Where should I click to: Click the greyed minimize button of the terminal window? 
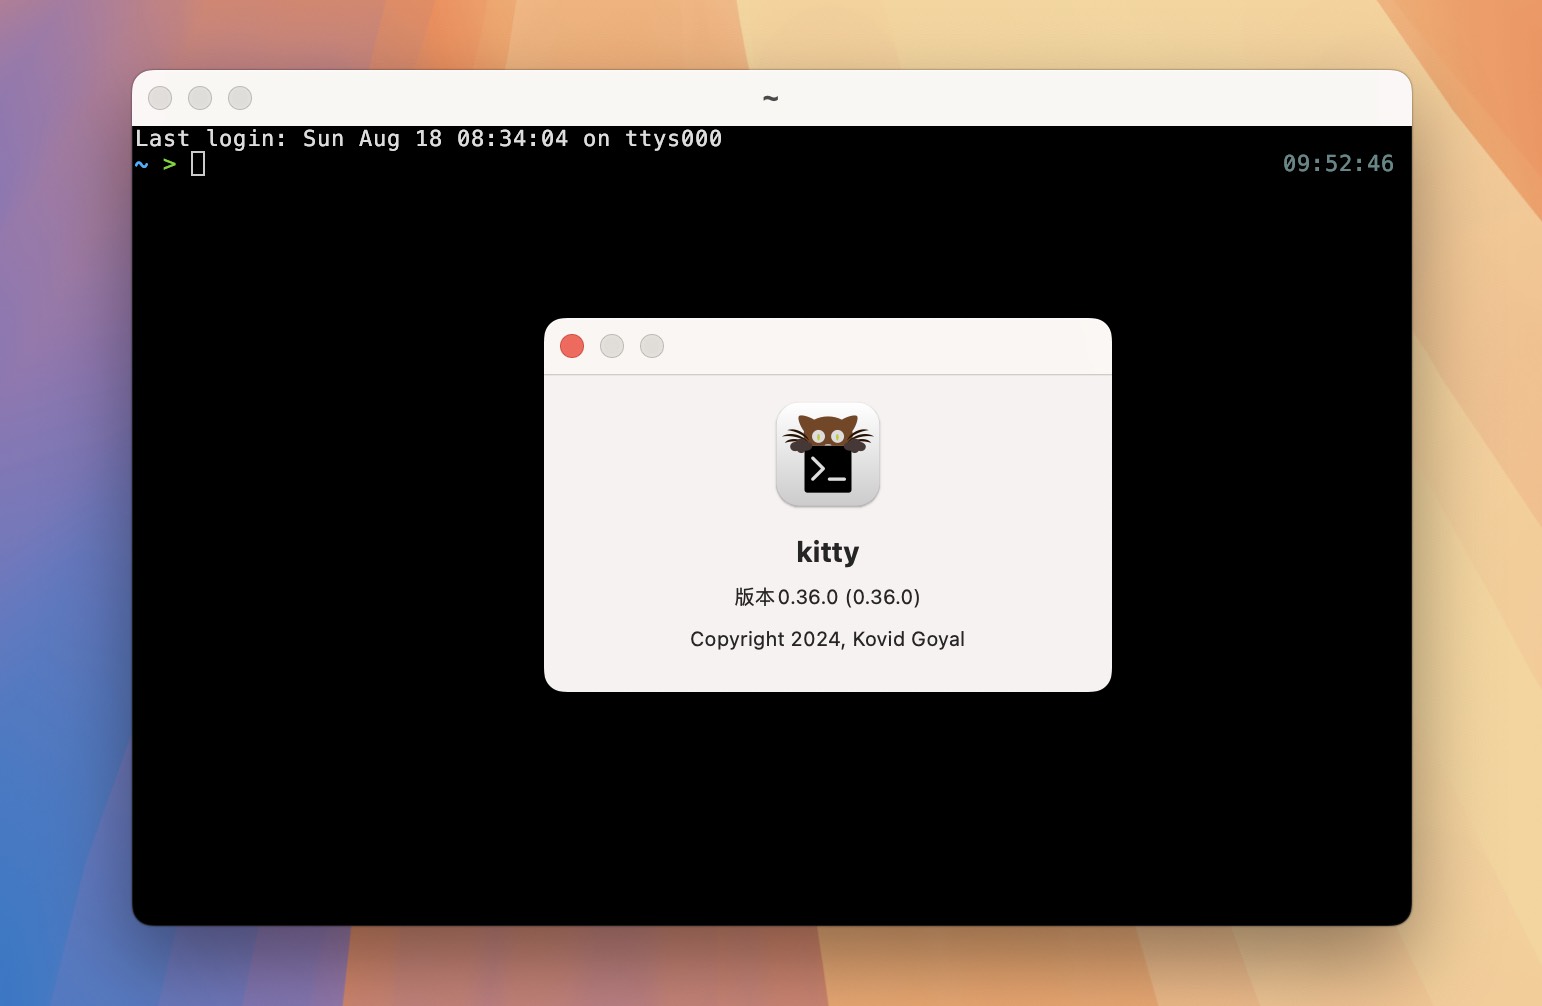(200, 98)
